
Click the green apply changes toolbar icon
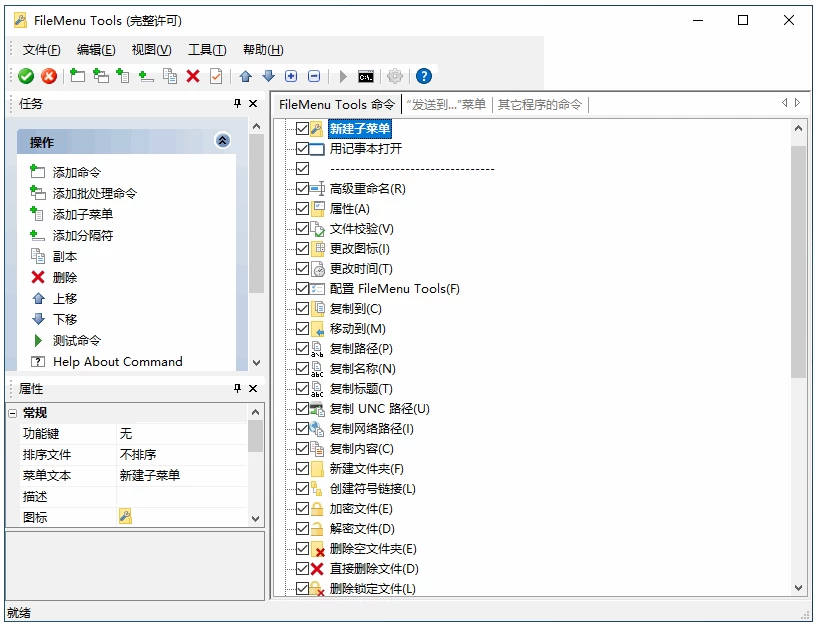tap(26, 76)
